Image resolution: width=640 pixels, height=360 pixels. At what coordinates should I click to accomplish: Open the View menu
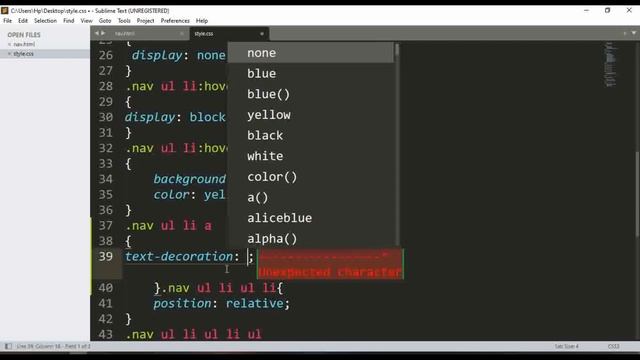87,21
